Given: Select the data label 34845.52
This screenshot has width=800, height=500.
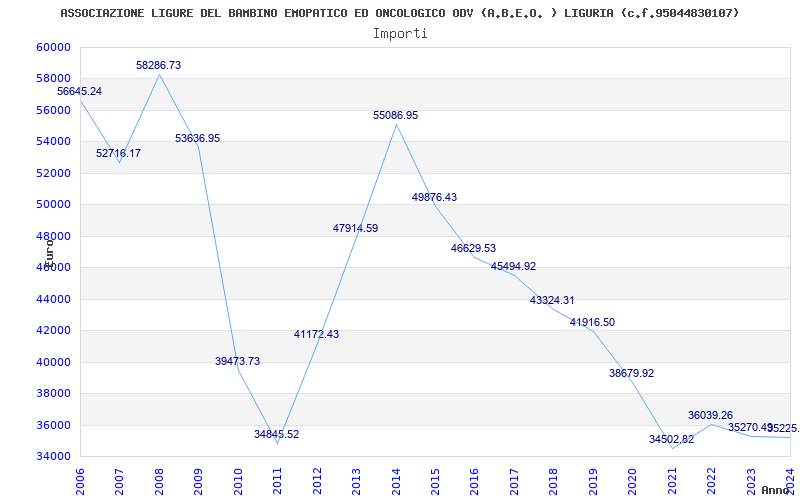Looking at the screenshot, I should pos(277,435).
